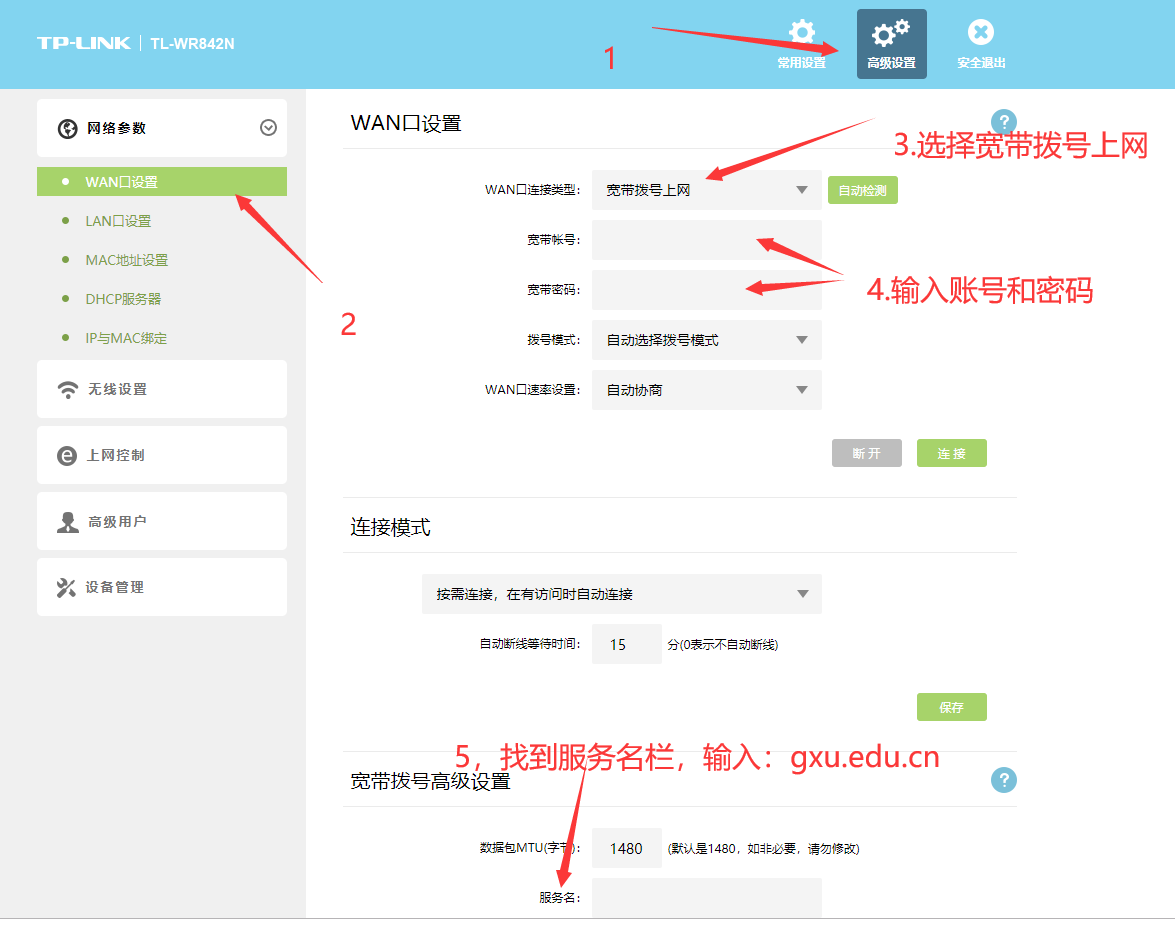Image resolution: width=1175 pixels, height=942 pixels.
Task: Collapse 网络参数 chevron expander
Action: 268,128
